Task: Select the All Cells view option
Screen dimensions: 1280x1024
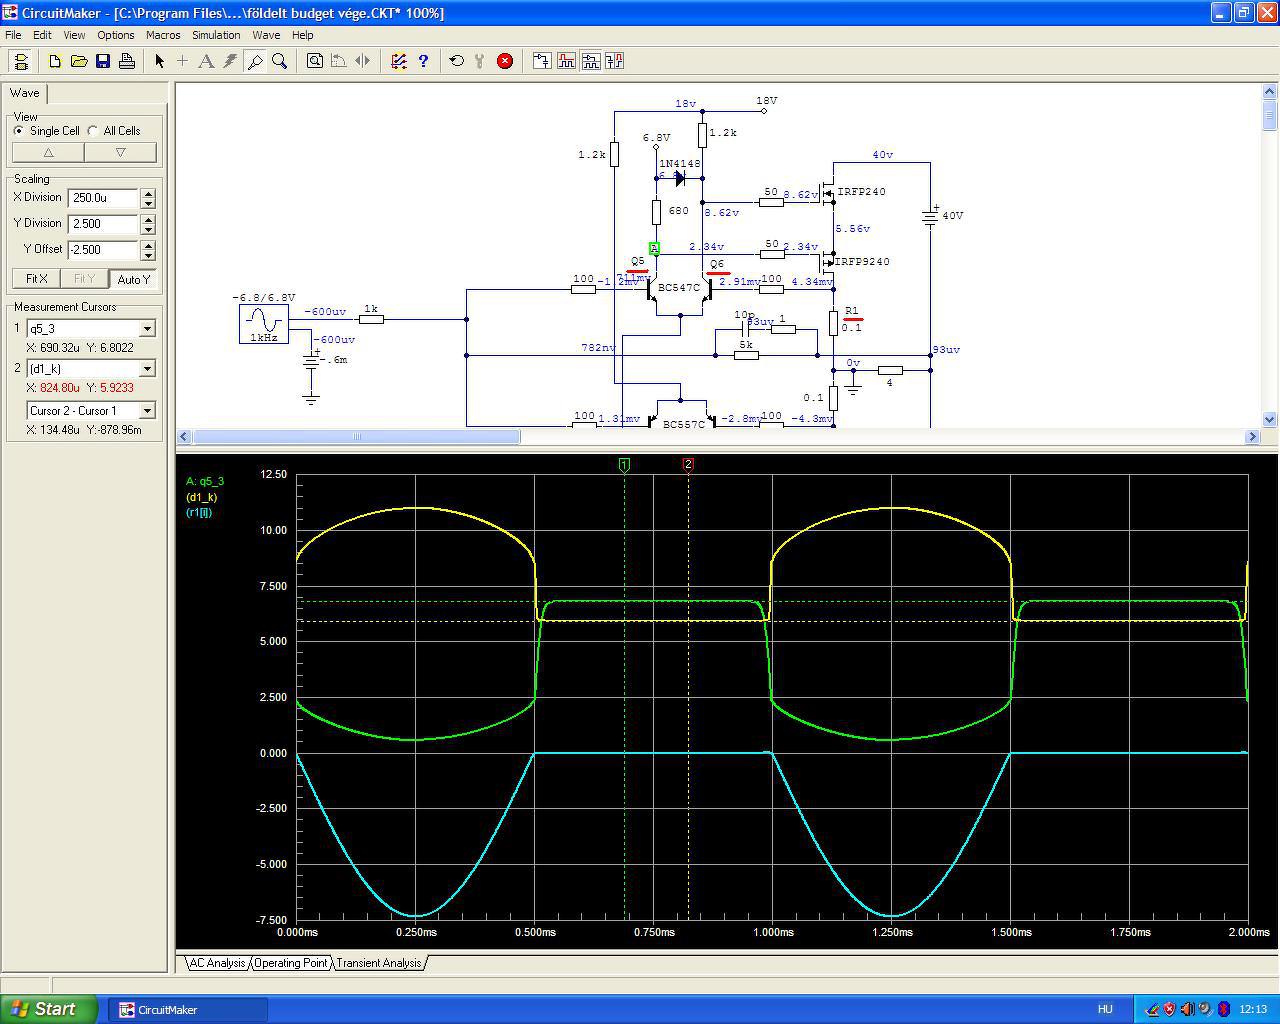Action: pyautogui.click(x=93, y=131)
